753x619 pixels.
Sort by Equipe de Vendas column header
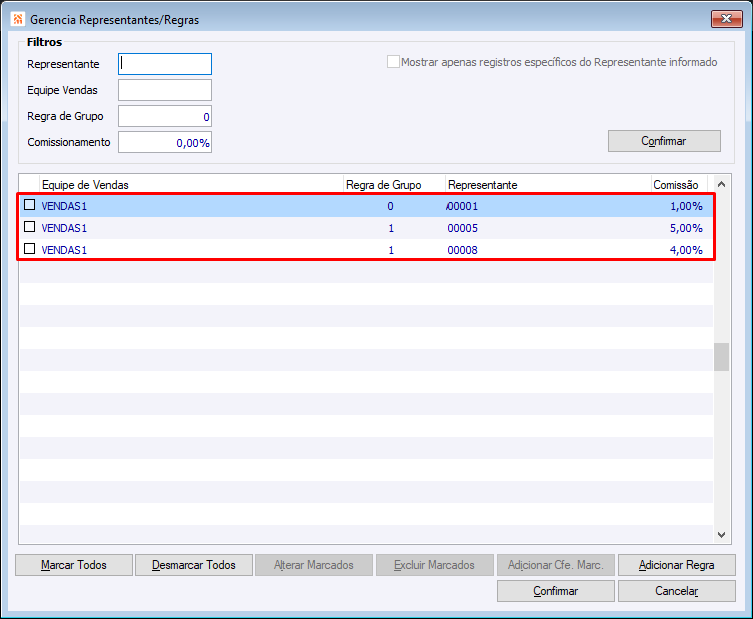point(191,185)
